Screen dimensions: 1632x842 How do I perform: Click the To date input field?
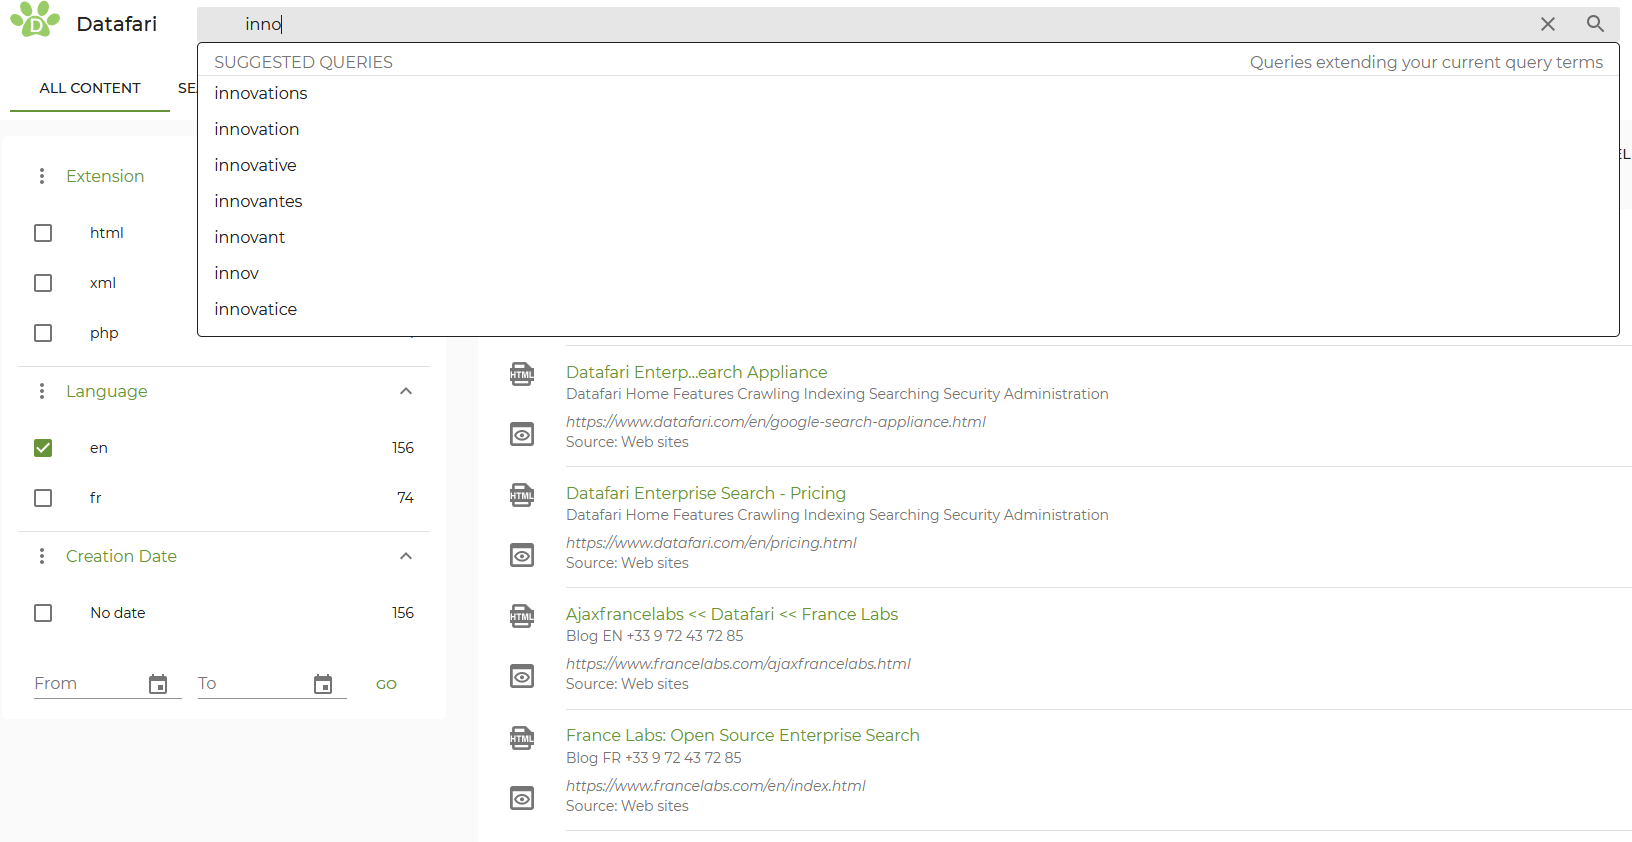(254, 684)
